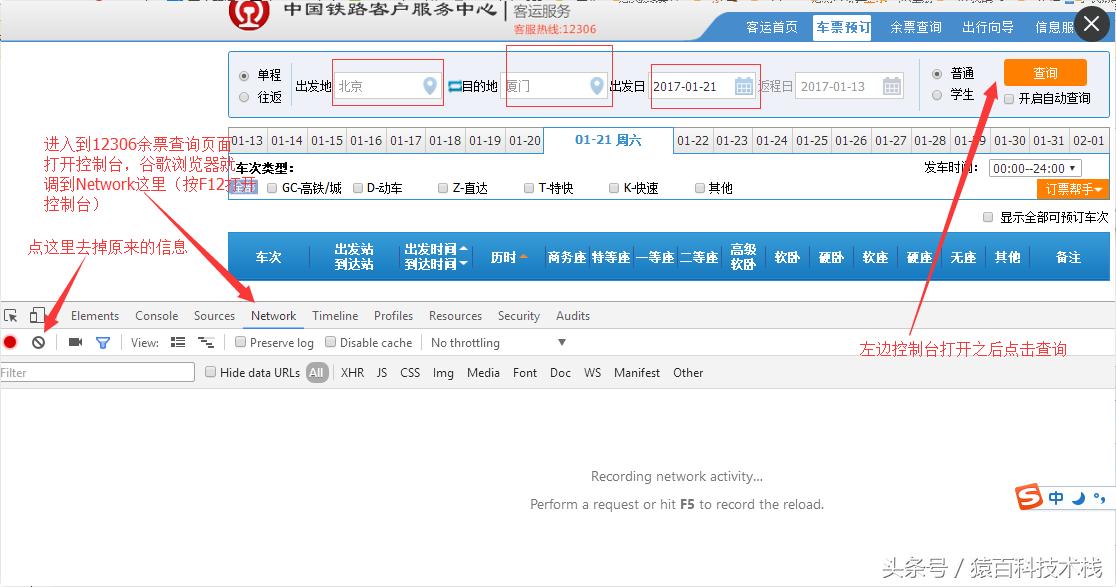This screenshot has height=587, width=1116.
Task: Click the orange 查询 search button
Action: point(1045,73)
